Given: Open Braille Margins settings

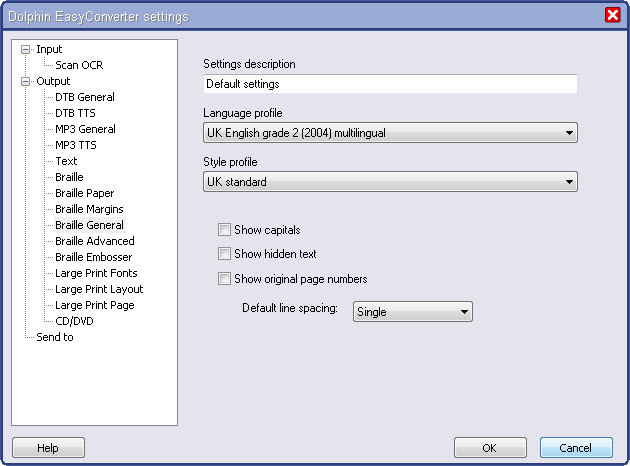Looking at the screenshot, I should 89,209.
